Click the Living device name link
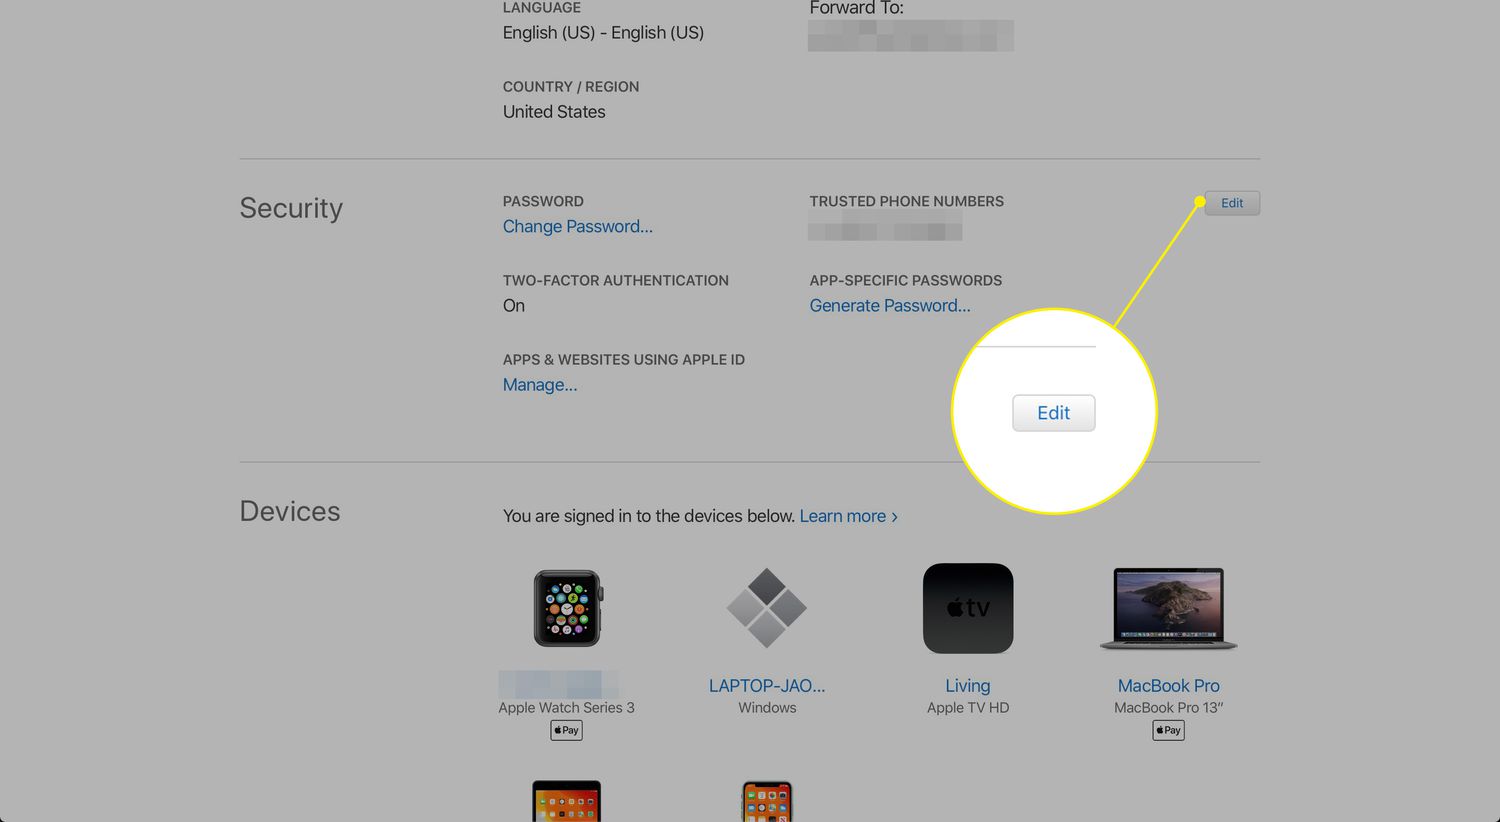 968,686
